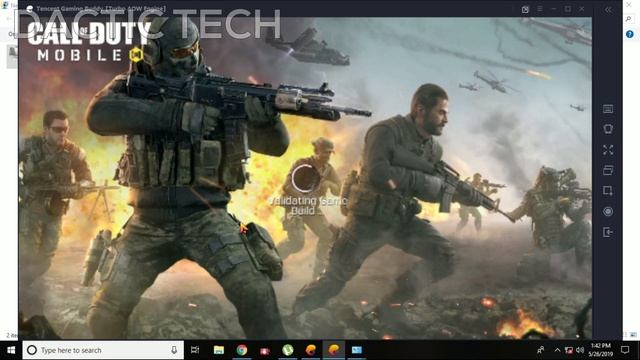Switch to the first Gaming Buddy taskbar icon

point(311,350)
